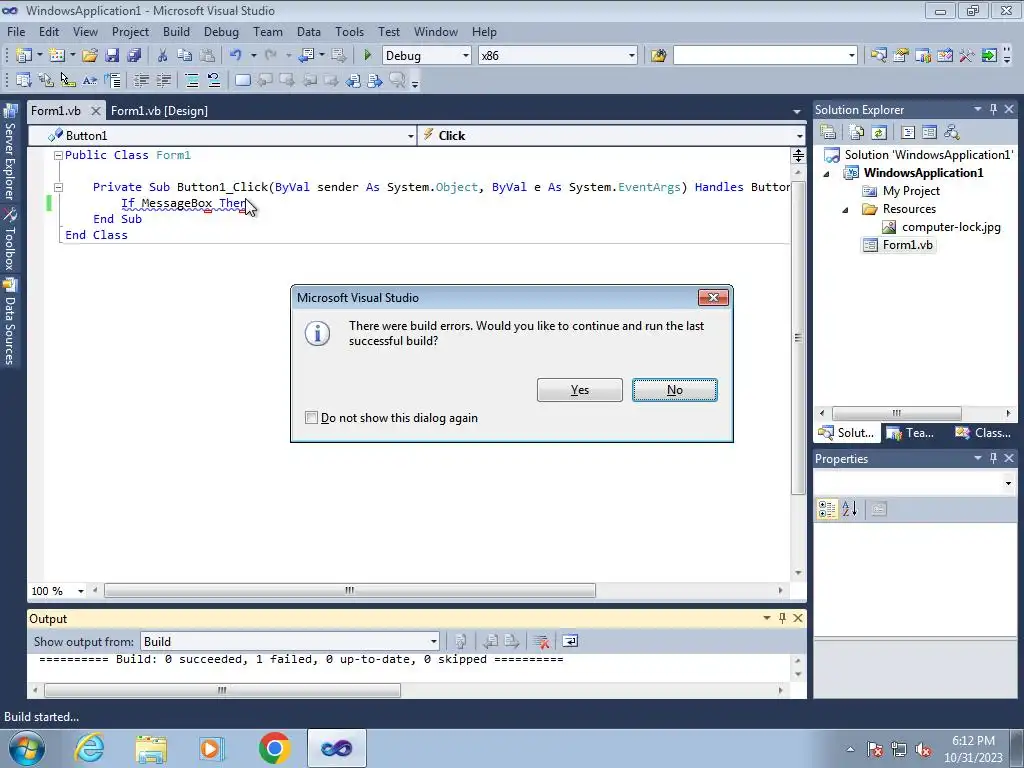Click the Properties Categorized view icon
The image size is (1024, 768).
tap(827, 509)
